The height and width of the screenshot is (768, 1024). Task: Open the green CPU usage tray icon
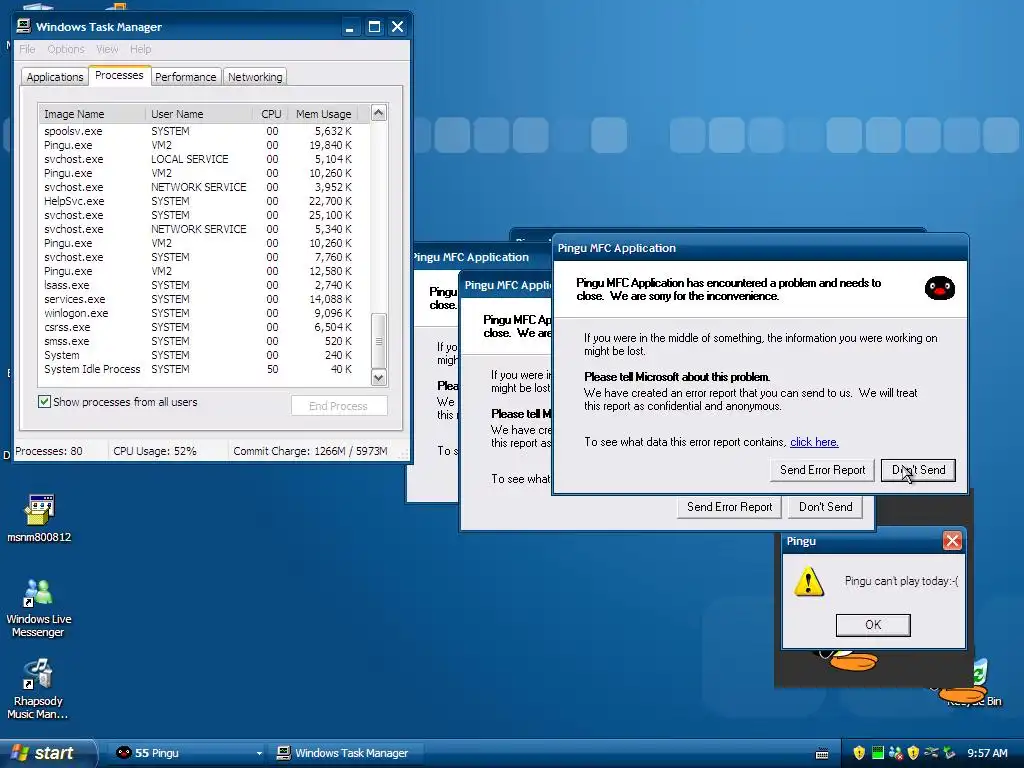(x=878, y=753)
